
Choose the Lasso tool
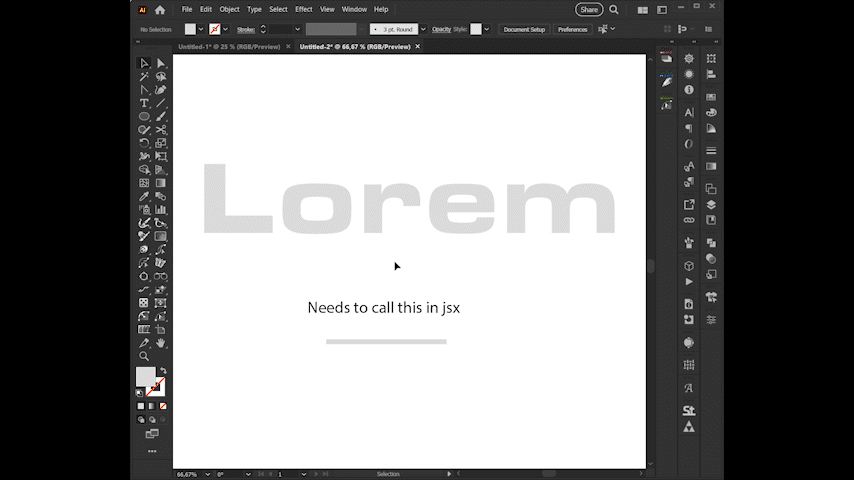(x=161, y=76)
